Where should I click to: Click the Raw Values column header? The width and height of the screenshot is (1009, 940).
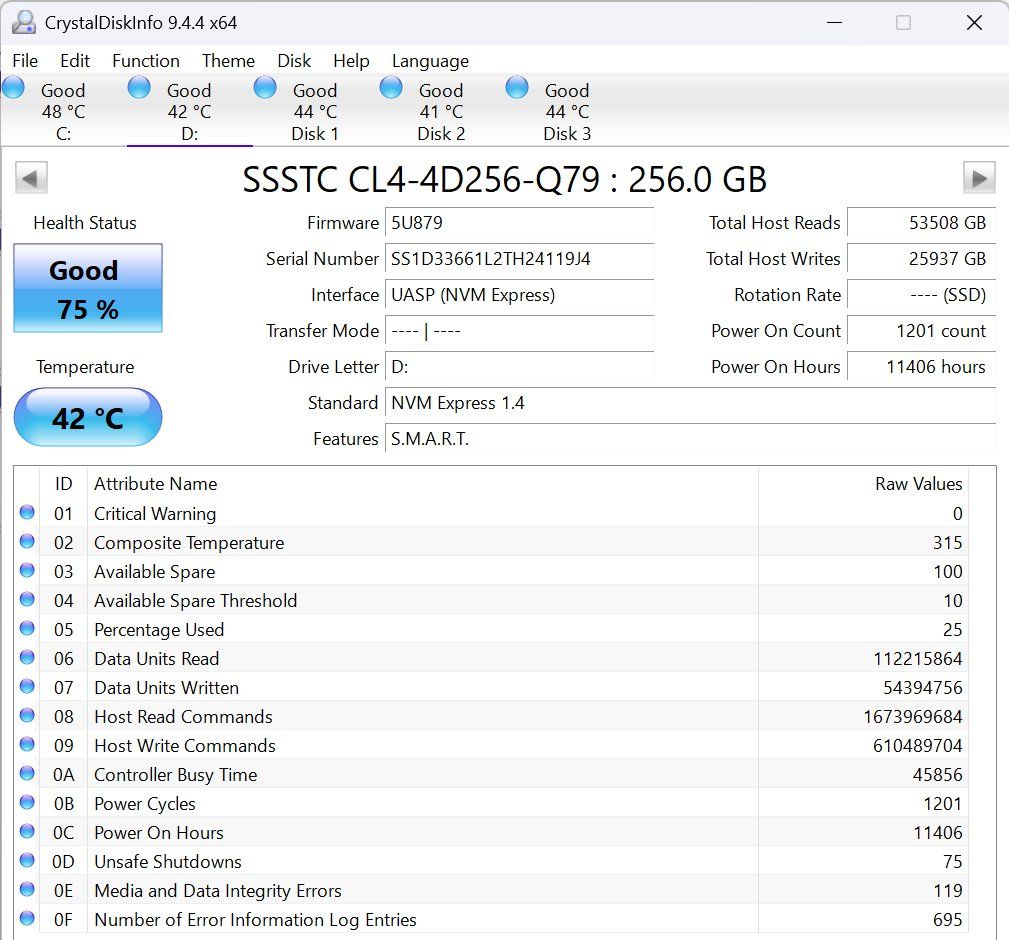pyautogui.click(x=864, y=483)
